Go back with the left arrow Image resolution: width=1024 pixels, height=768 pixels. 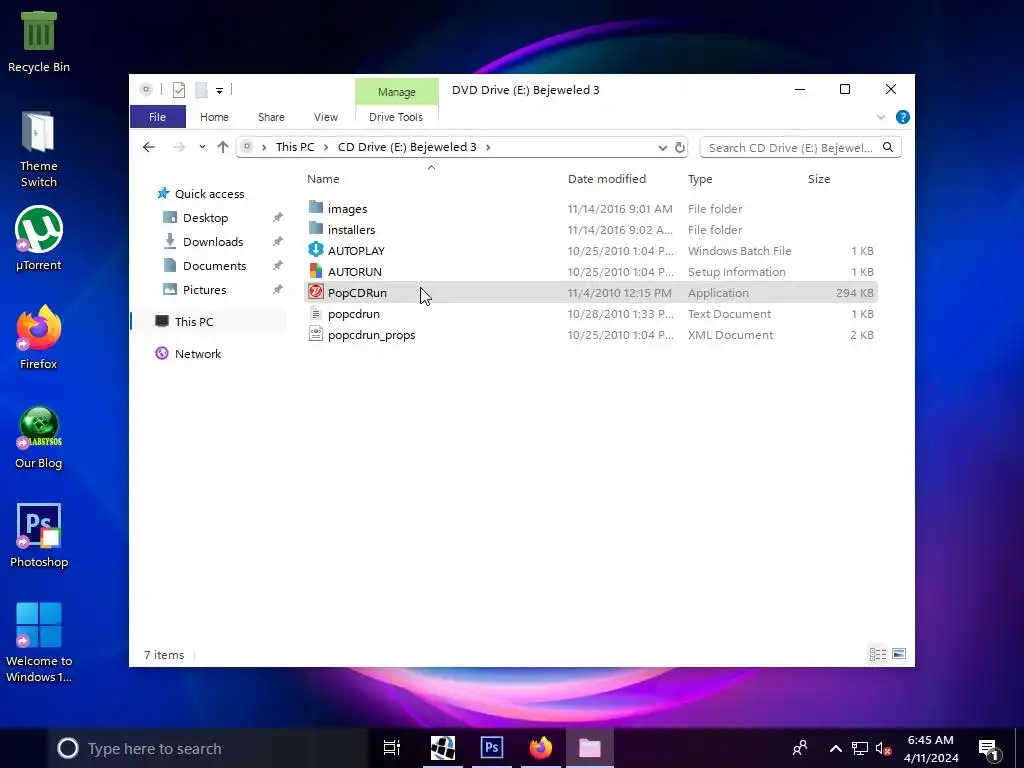[149, 147]
